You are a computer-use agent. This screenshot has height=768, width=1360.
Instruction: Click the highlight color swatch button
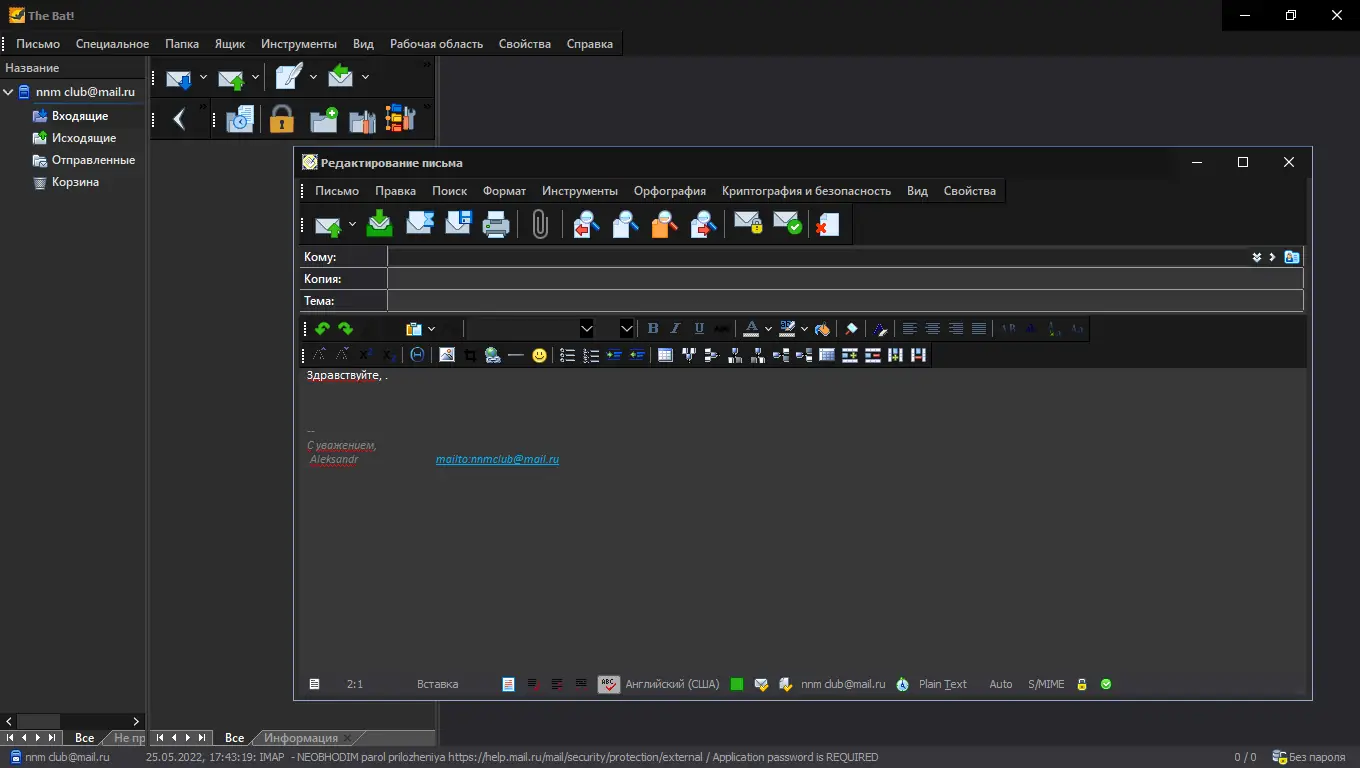click(x=787, y=328)
